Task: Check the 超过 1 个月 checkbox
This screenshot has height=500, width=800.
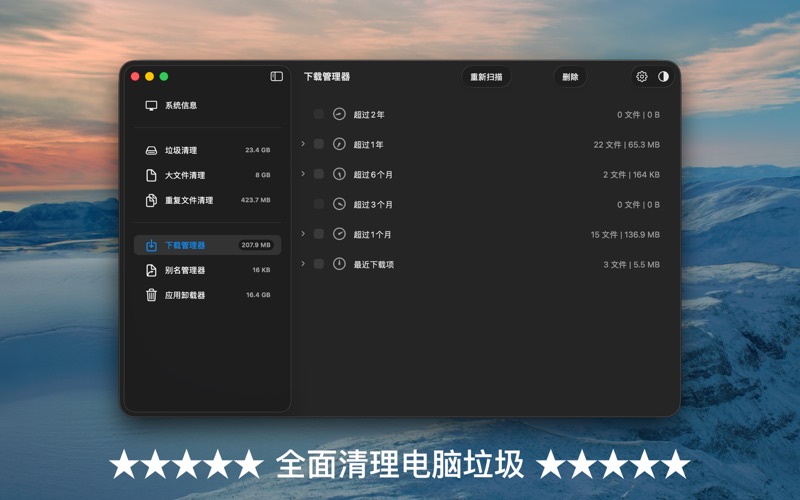Action: (319, 234)
